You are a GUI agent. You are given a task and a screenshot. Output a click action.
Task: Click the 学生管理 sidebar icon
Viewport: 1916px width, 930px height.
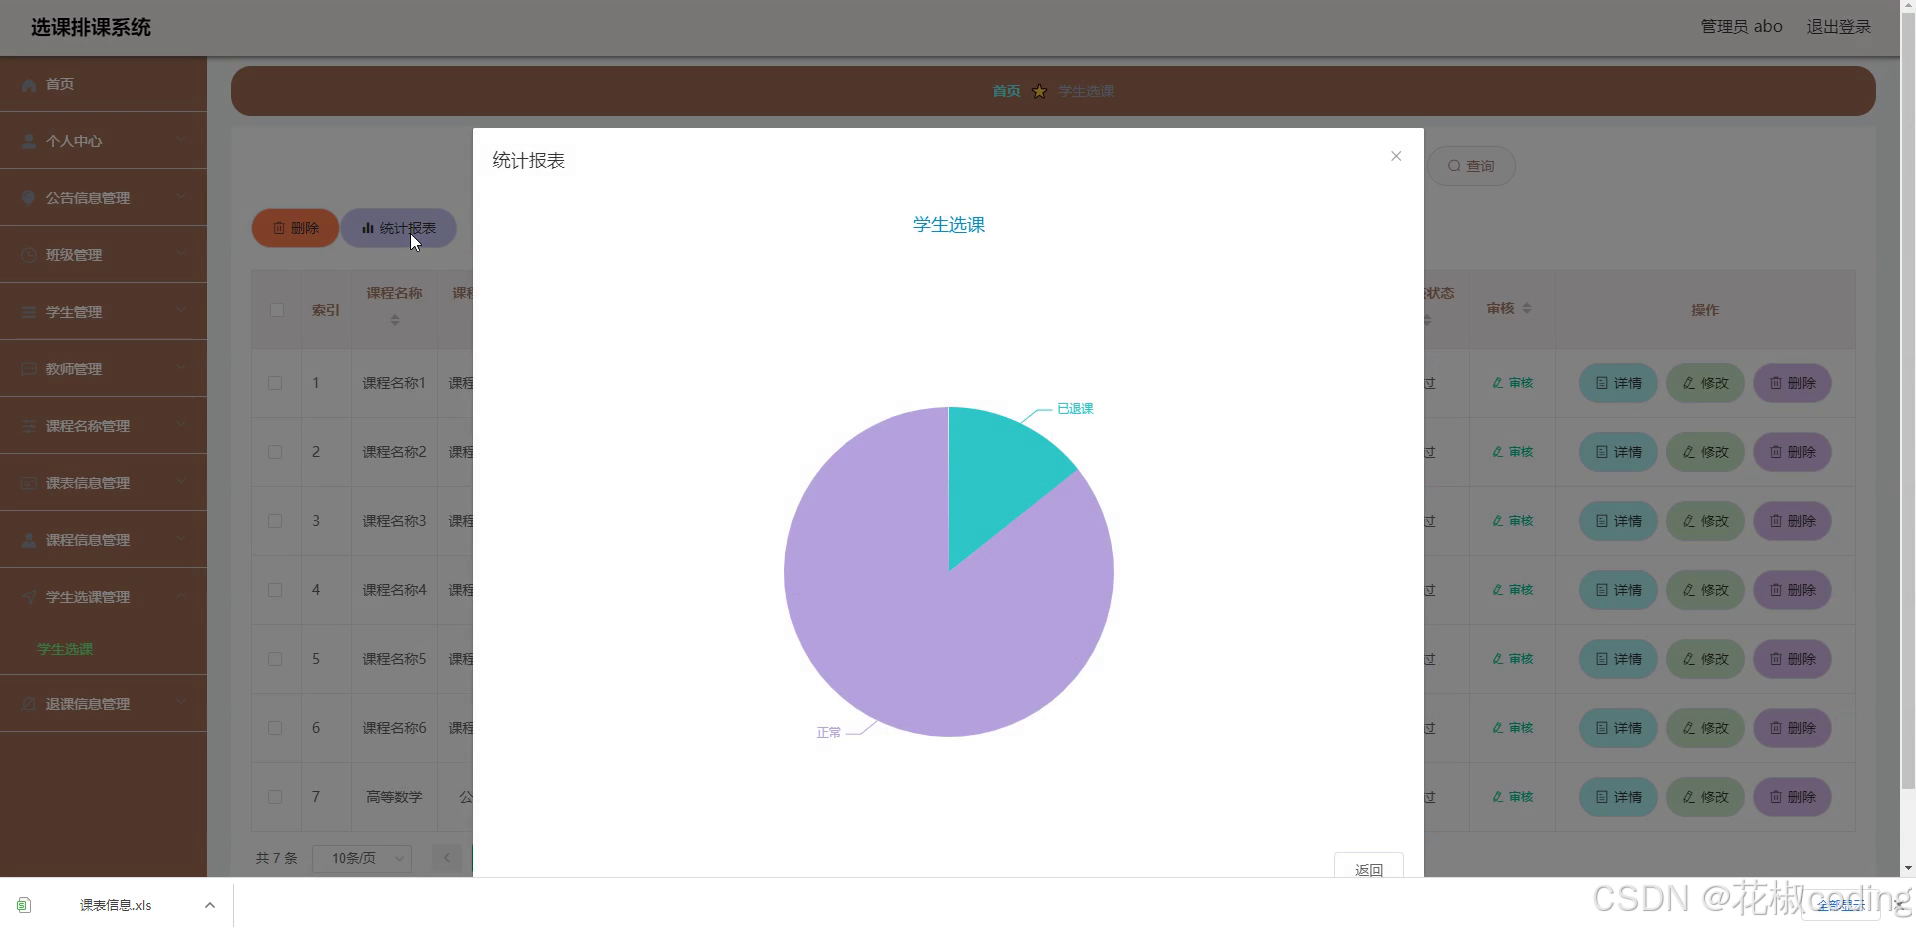coord(27,311)
